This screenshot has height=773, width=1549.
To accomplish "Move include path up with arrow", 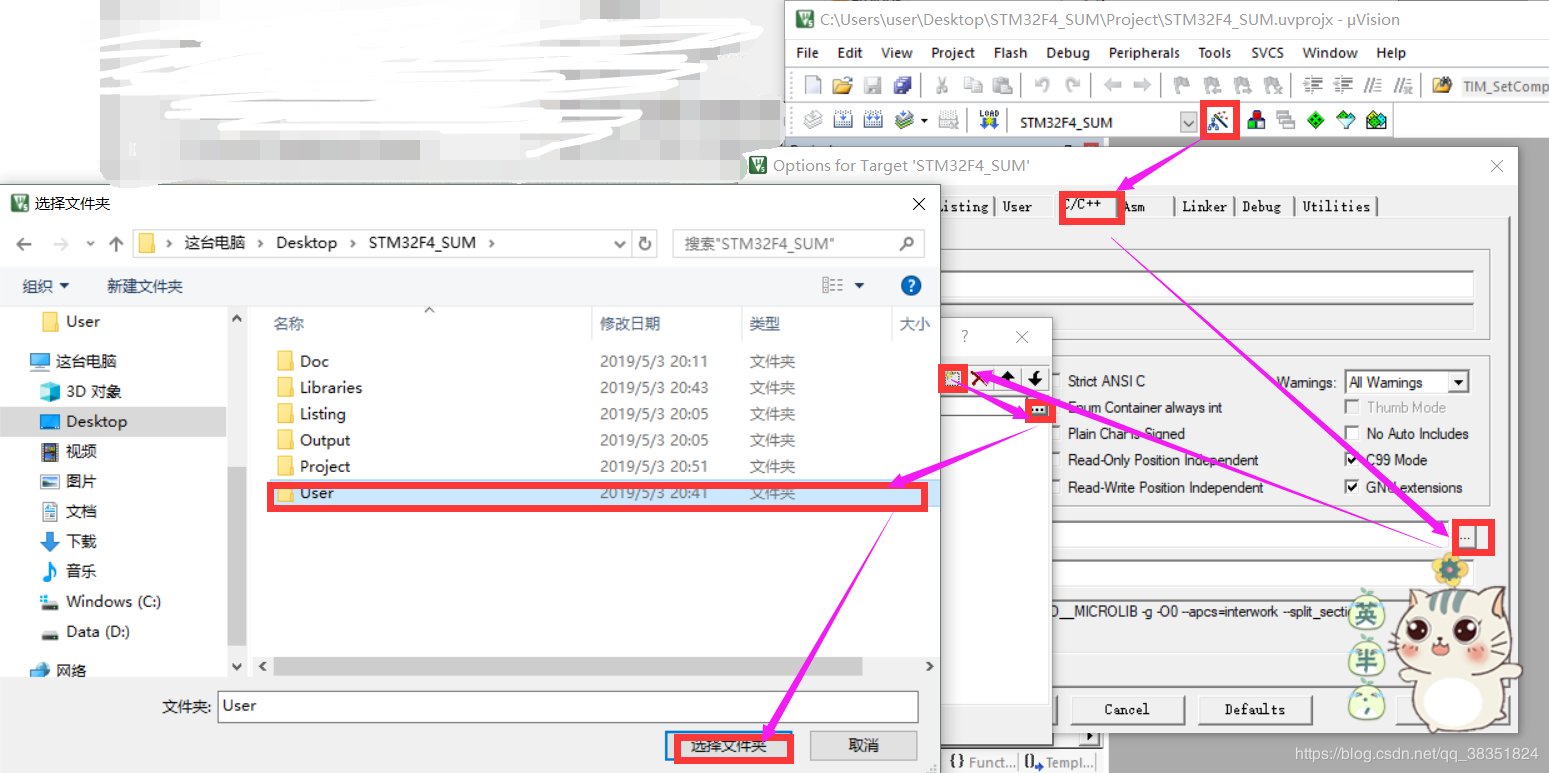I will (1008, 378).
